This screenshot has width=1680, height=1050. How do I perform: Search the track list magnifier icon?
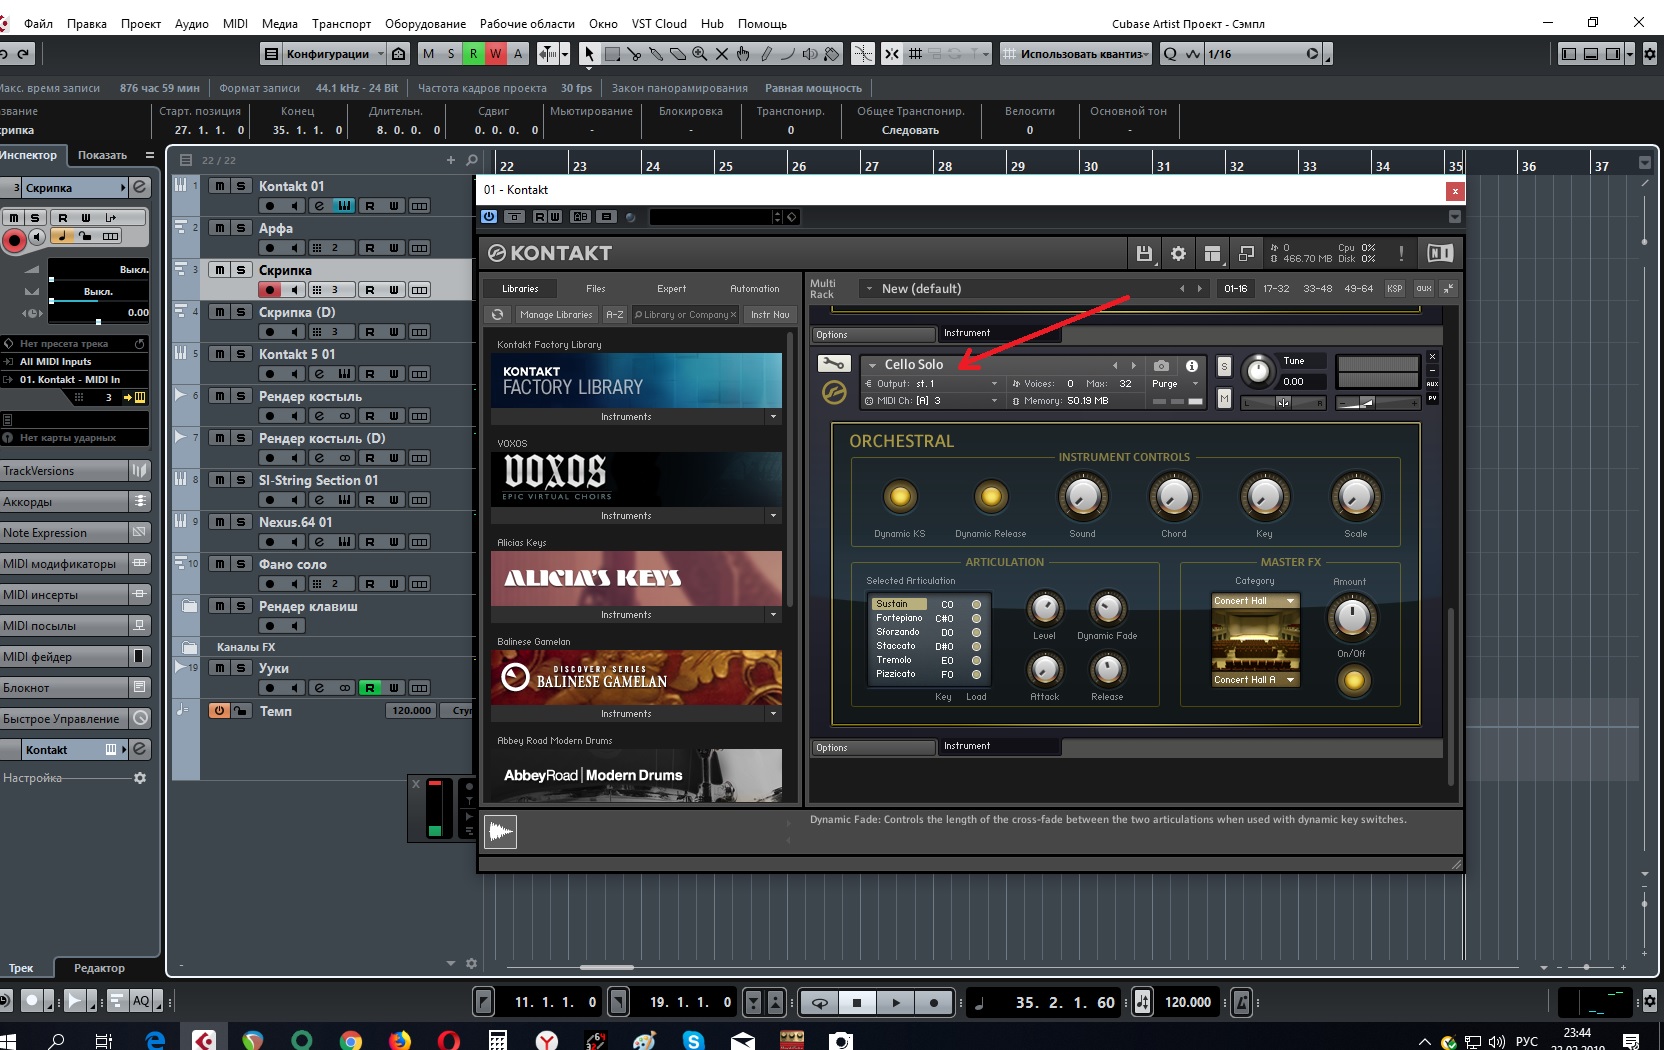point(472,160)
